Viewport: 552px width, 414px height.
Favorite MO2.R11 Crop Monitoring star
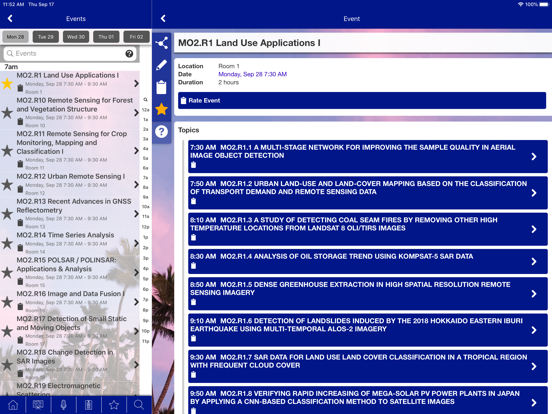coord(7,151)
